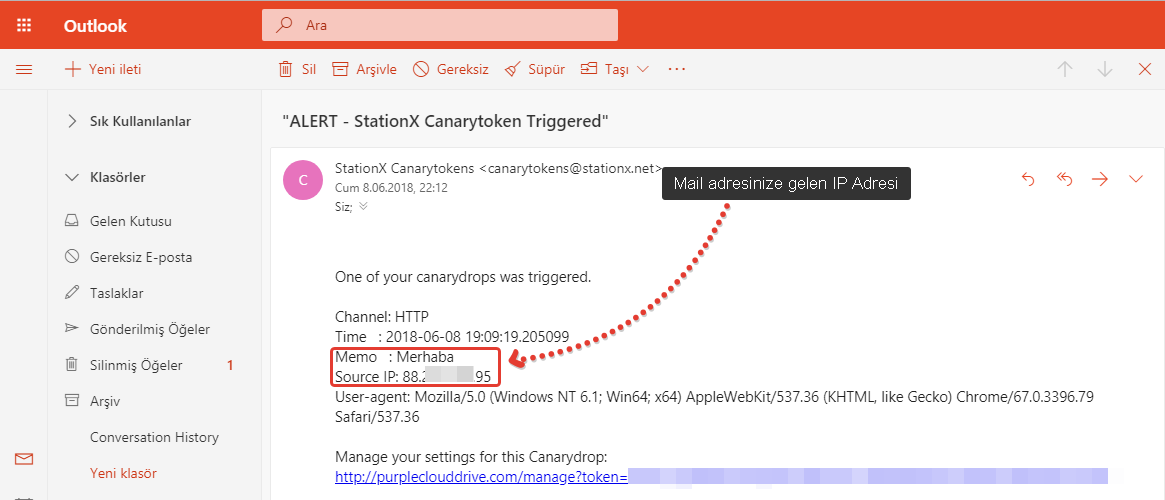1165x500 pixels.
Task: Click Yeni ileti to compose message
Action: click(x=102, y=69)
